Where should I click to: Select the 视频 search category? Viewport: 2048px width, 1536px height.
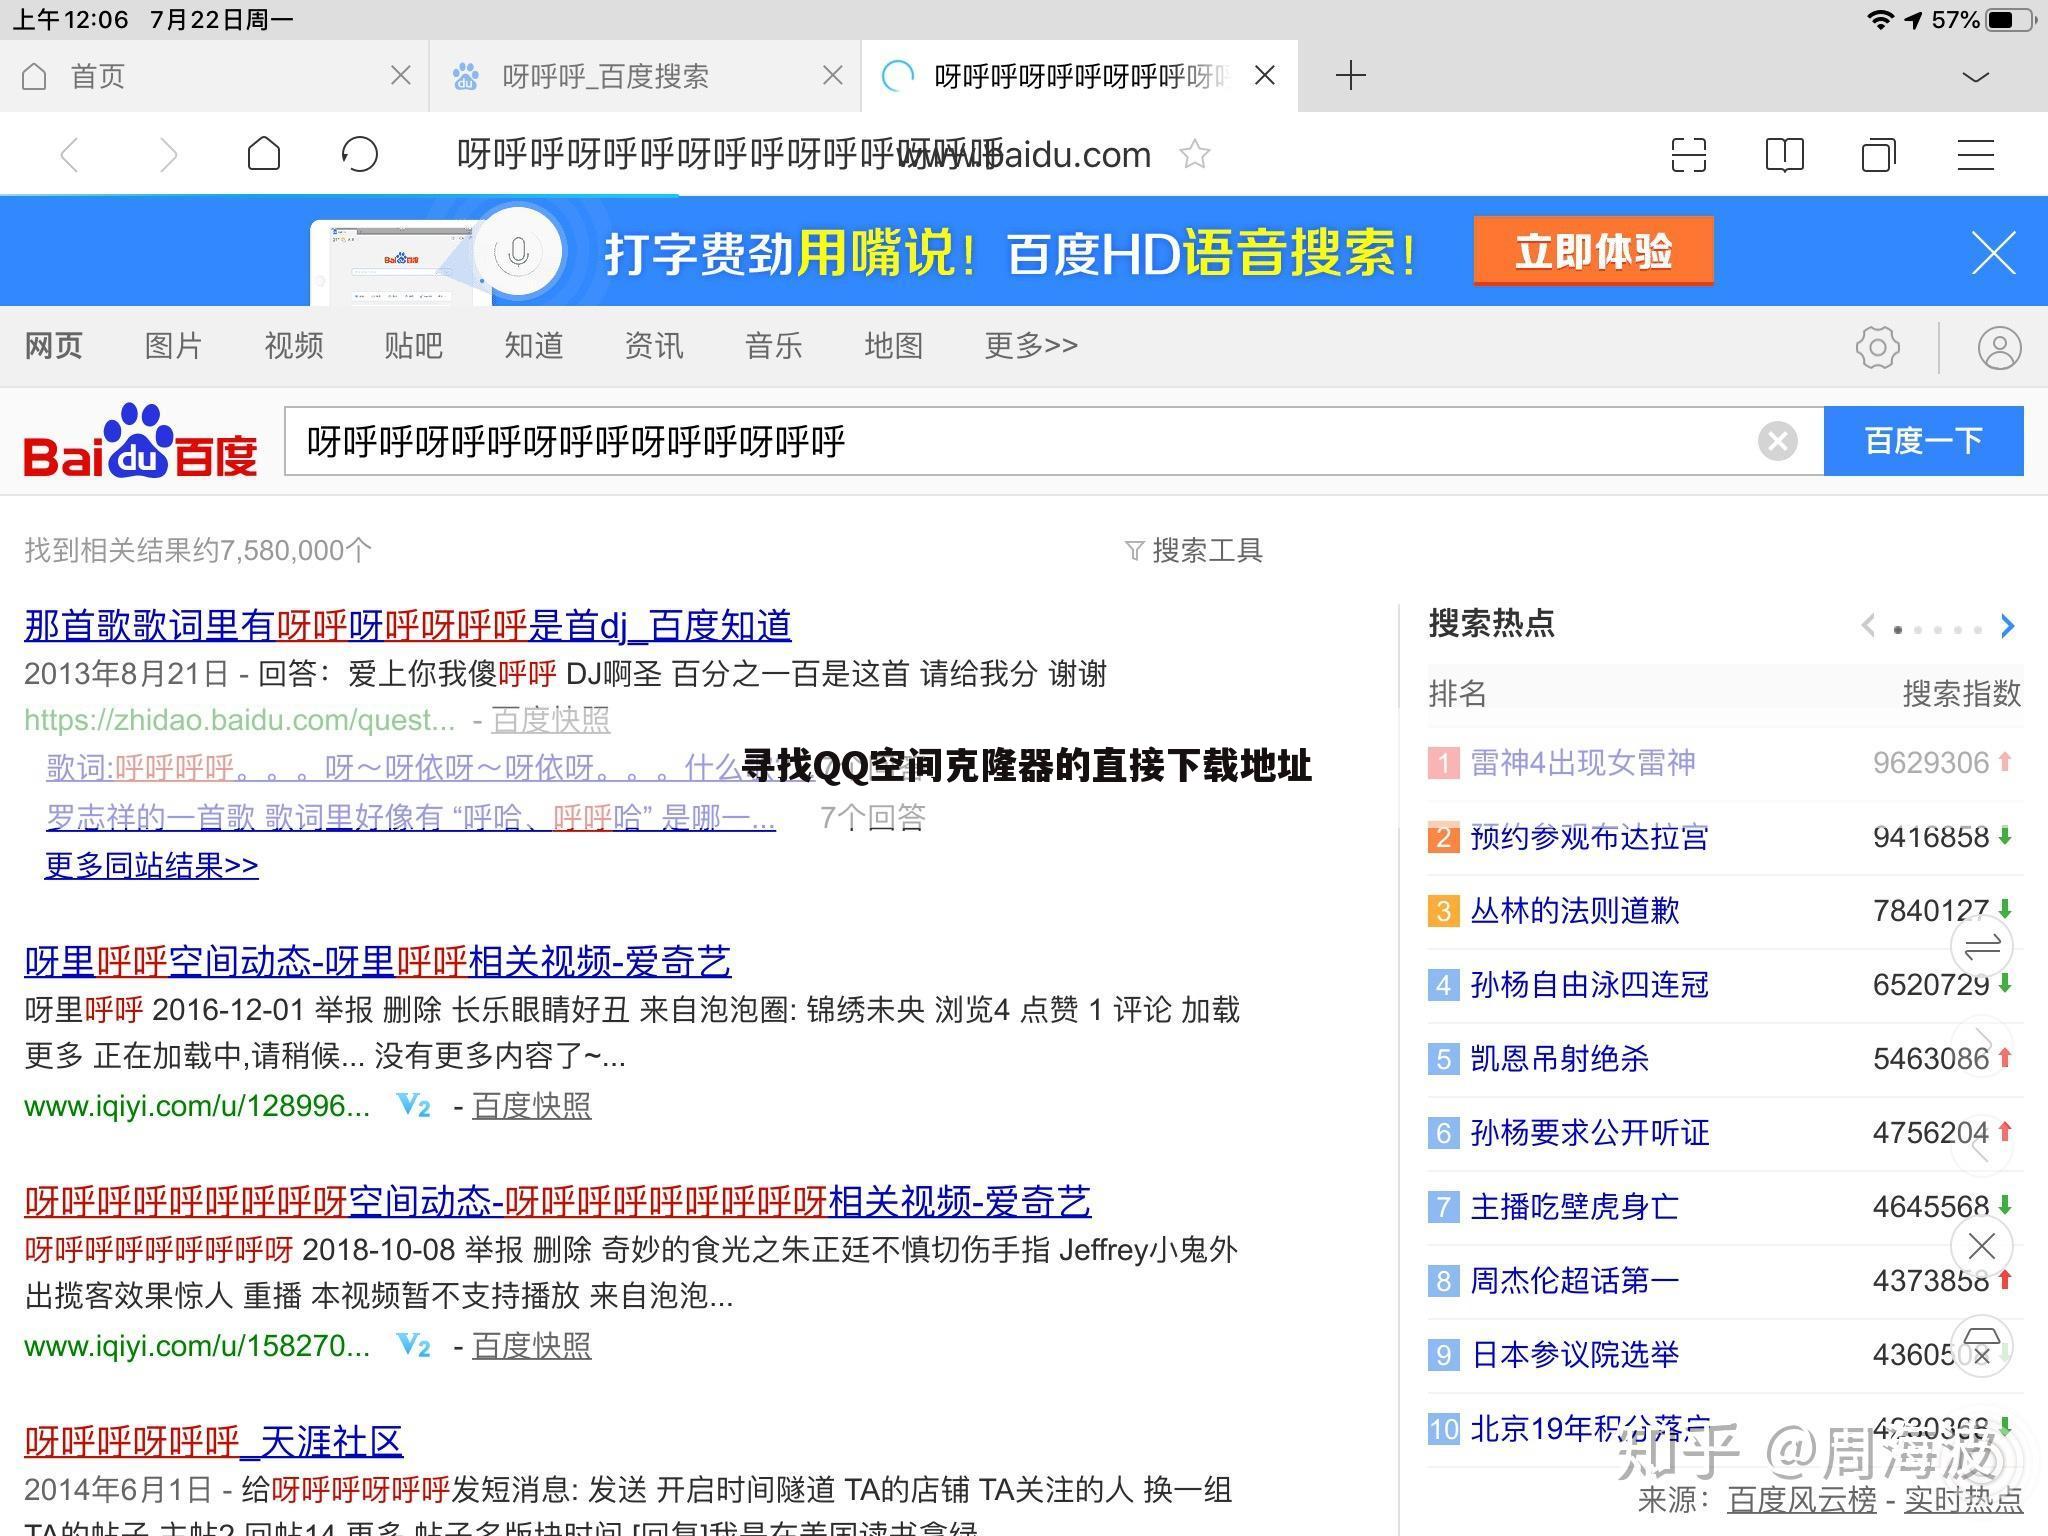[x=293, y=346]
